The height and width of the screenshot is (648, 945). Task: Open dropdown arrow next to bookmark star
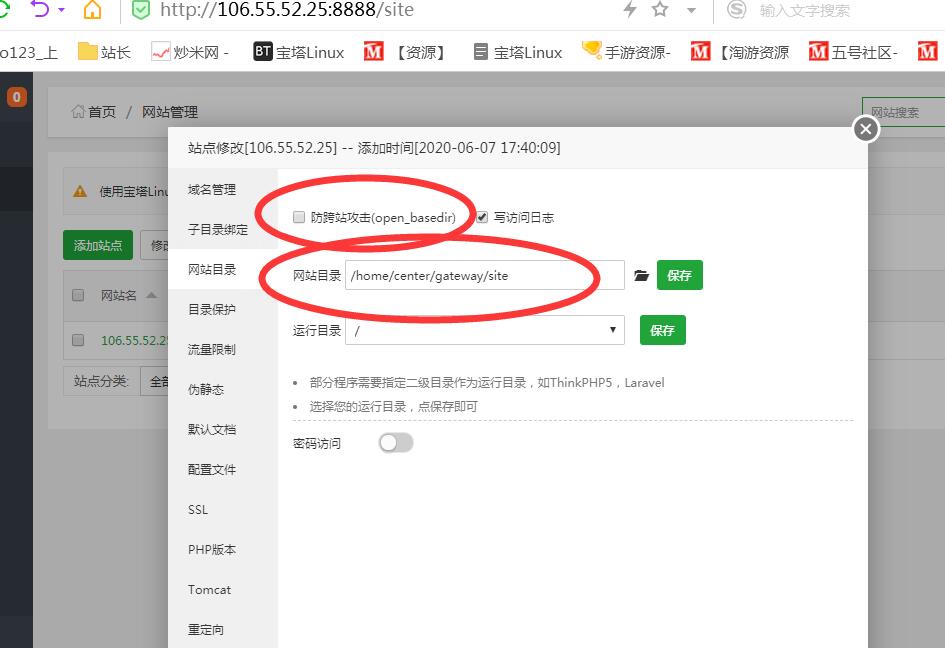(x=691, y=10)
